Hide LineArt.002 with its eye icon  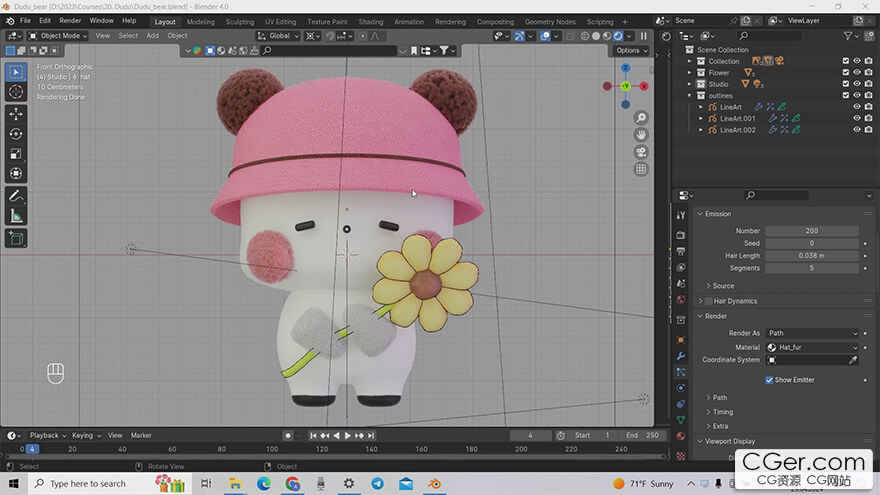pos(857,130)
